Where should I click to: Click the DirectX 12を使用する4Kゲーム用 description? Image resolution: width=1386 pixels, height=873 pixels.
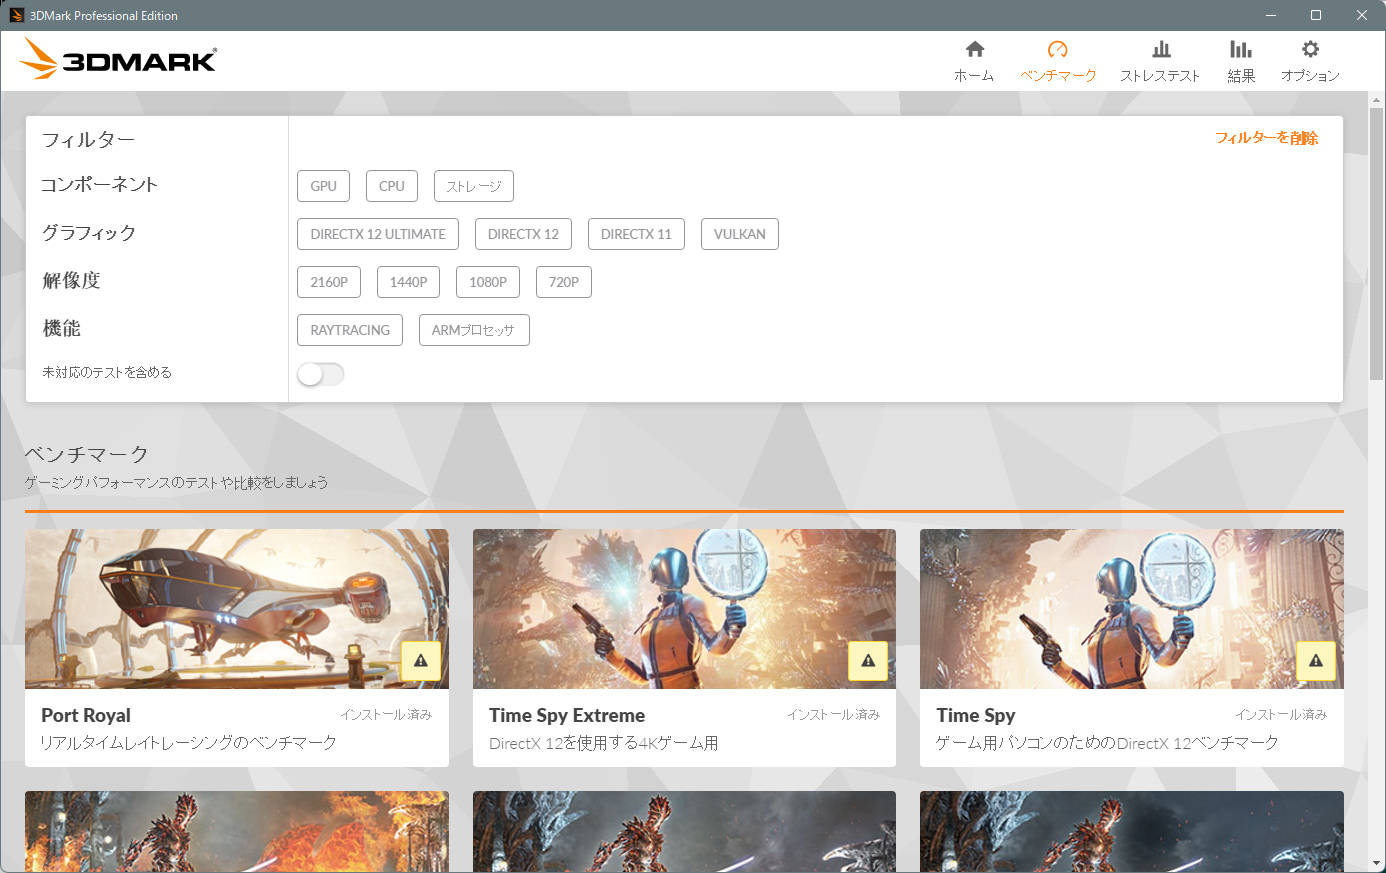pyautogui.click(x=603, y=743)
